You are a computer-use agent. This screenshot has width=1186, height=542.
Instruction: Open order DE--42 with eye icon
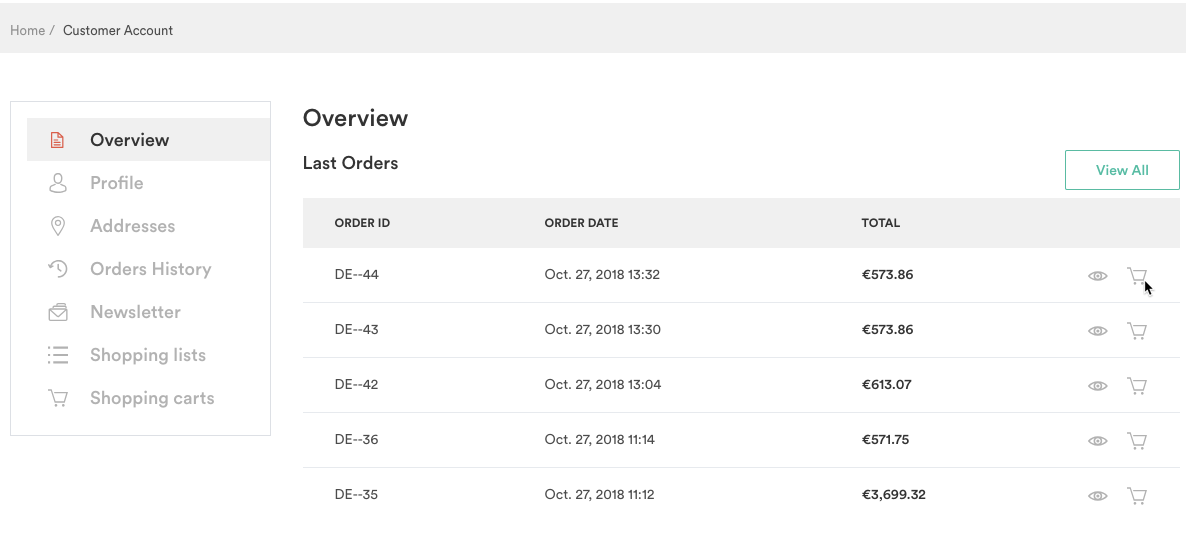(x=1097, y=386)
